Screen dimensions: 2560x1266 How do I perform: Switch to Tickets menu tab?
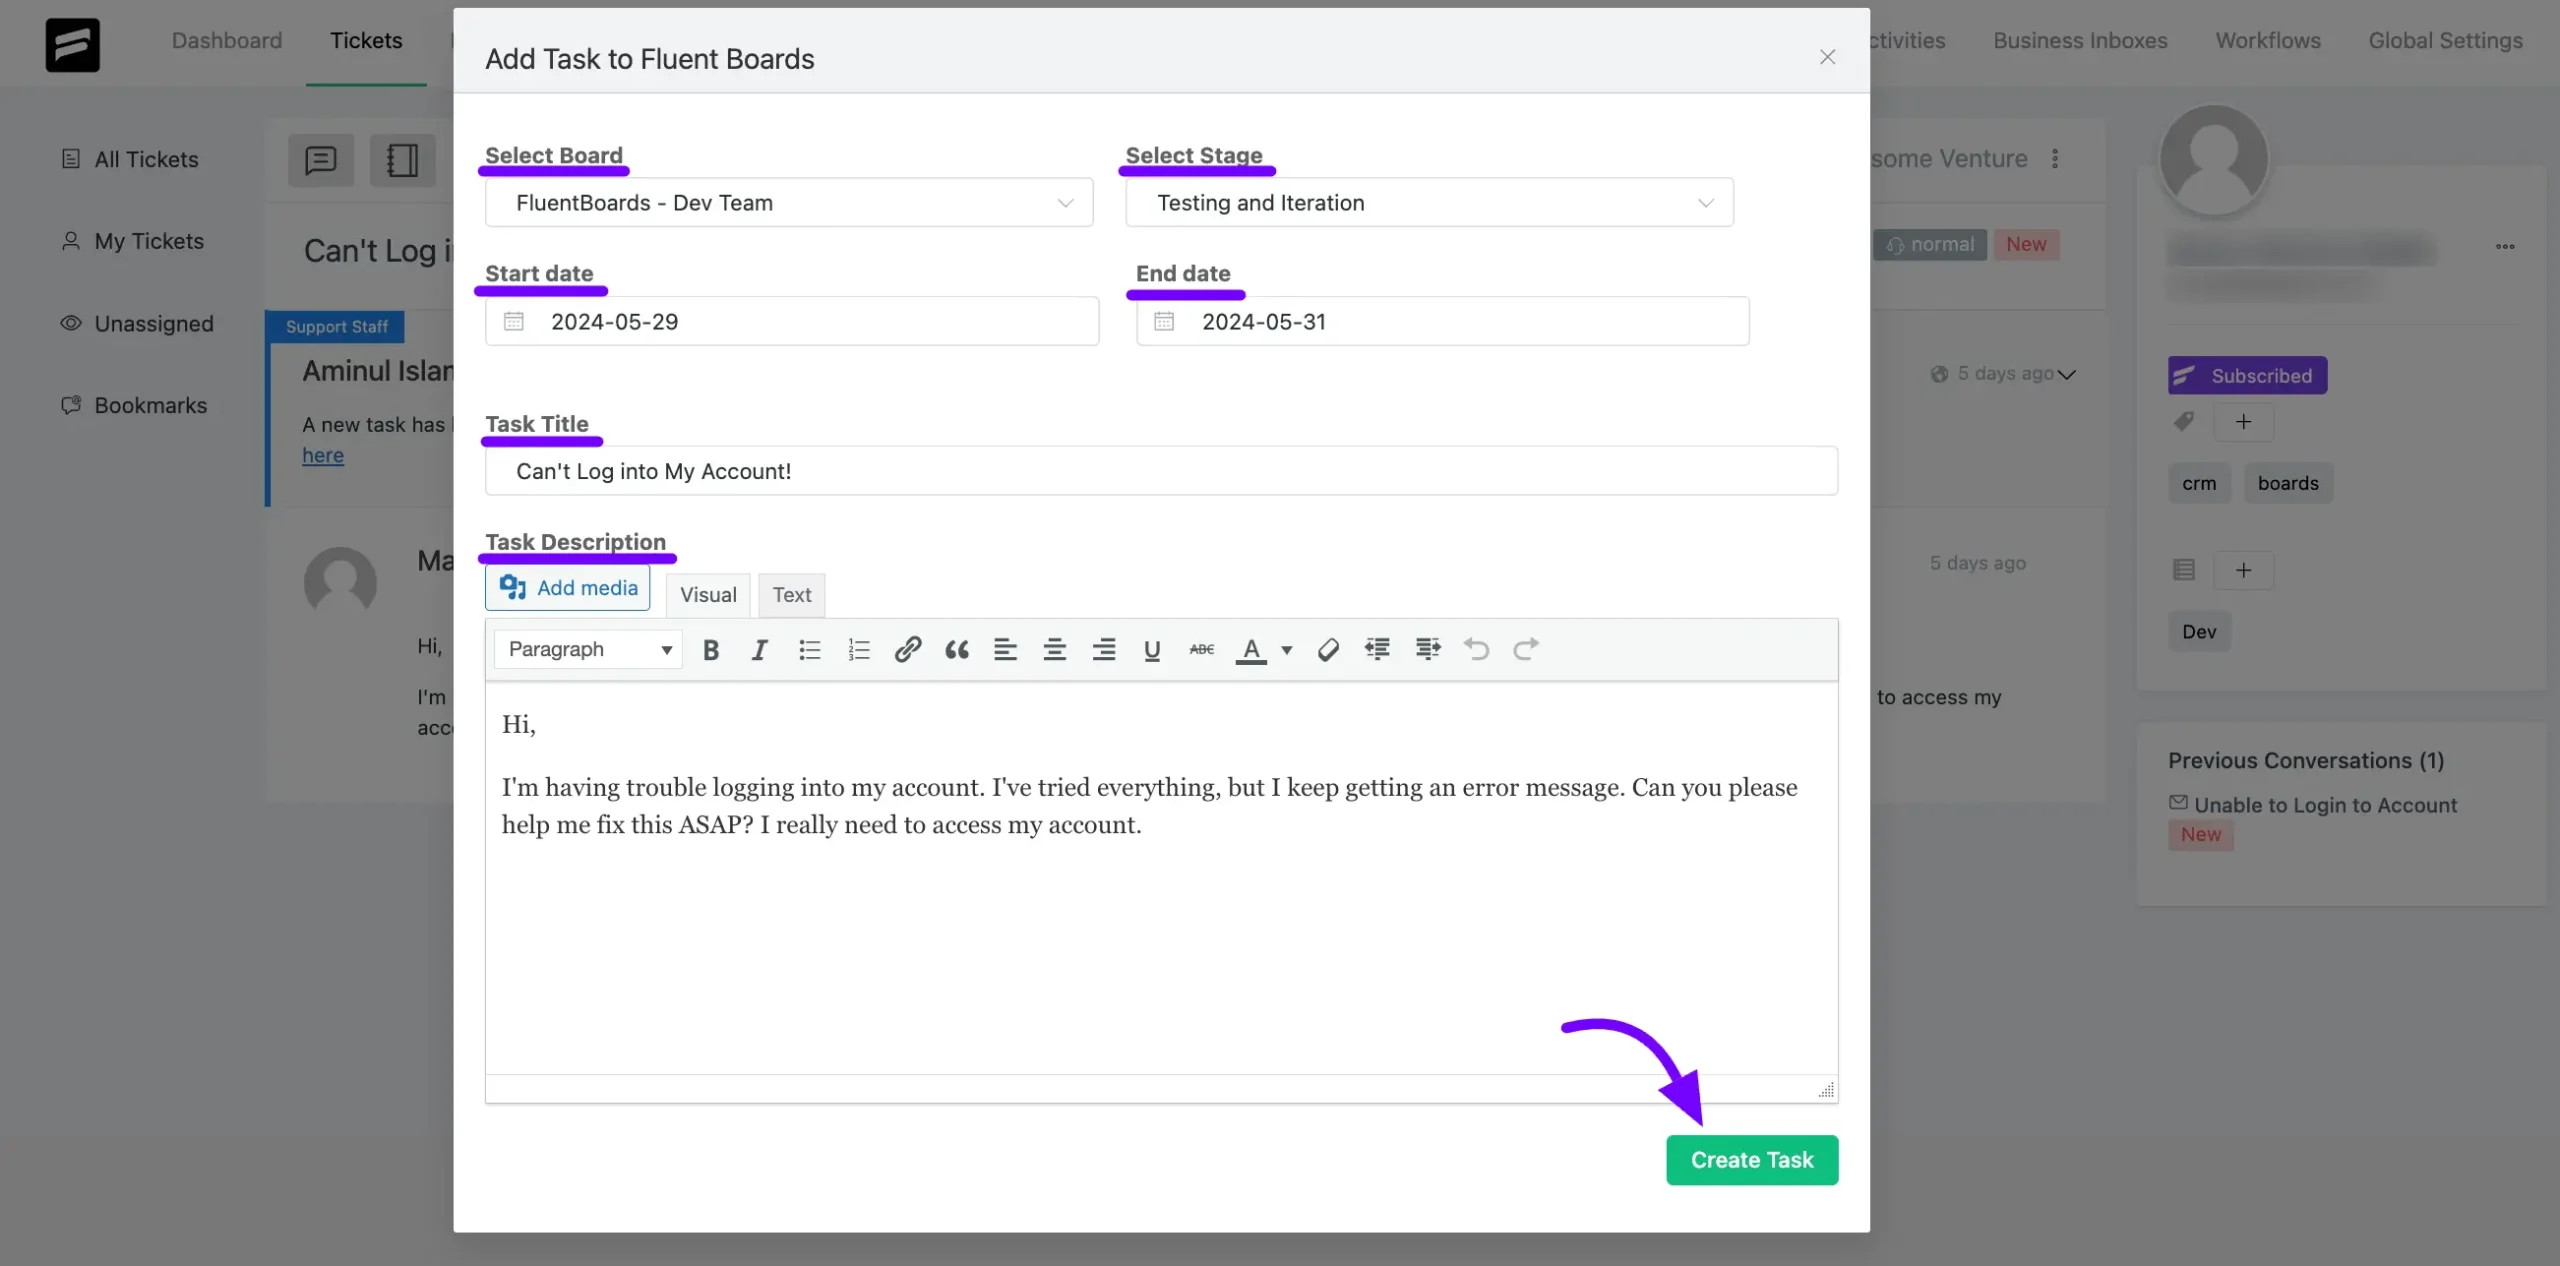pyautogui.click(x=366, y=38)
